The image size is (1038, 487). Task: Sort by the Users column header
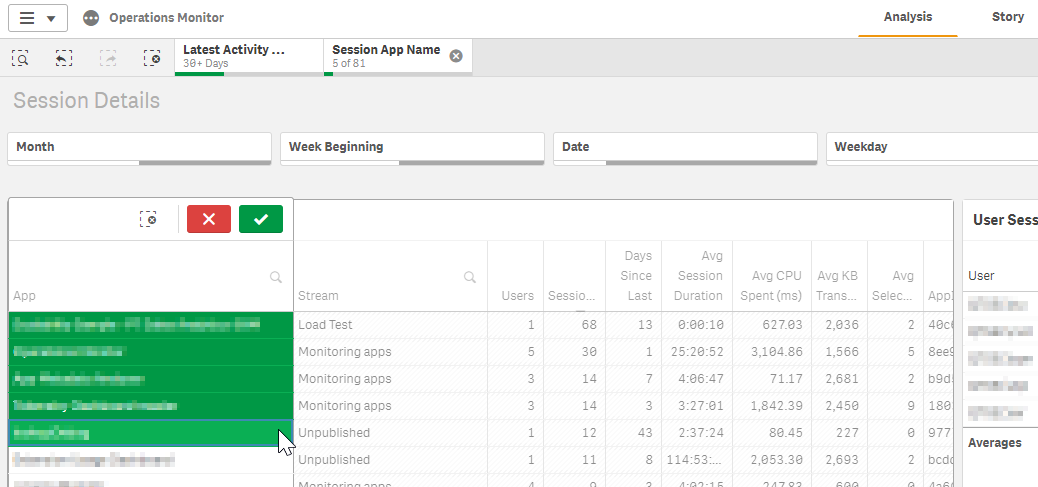pos(518,296)
